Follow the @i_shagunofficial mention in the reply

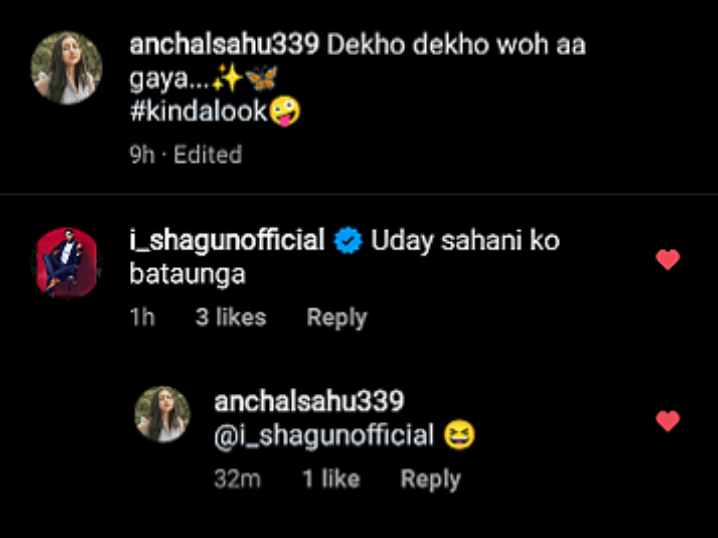coord(324,435)
